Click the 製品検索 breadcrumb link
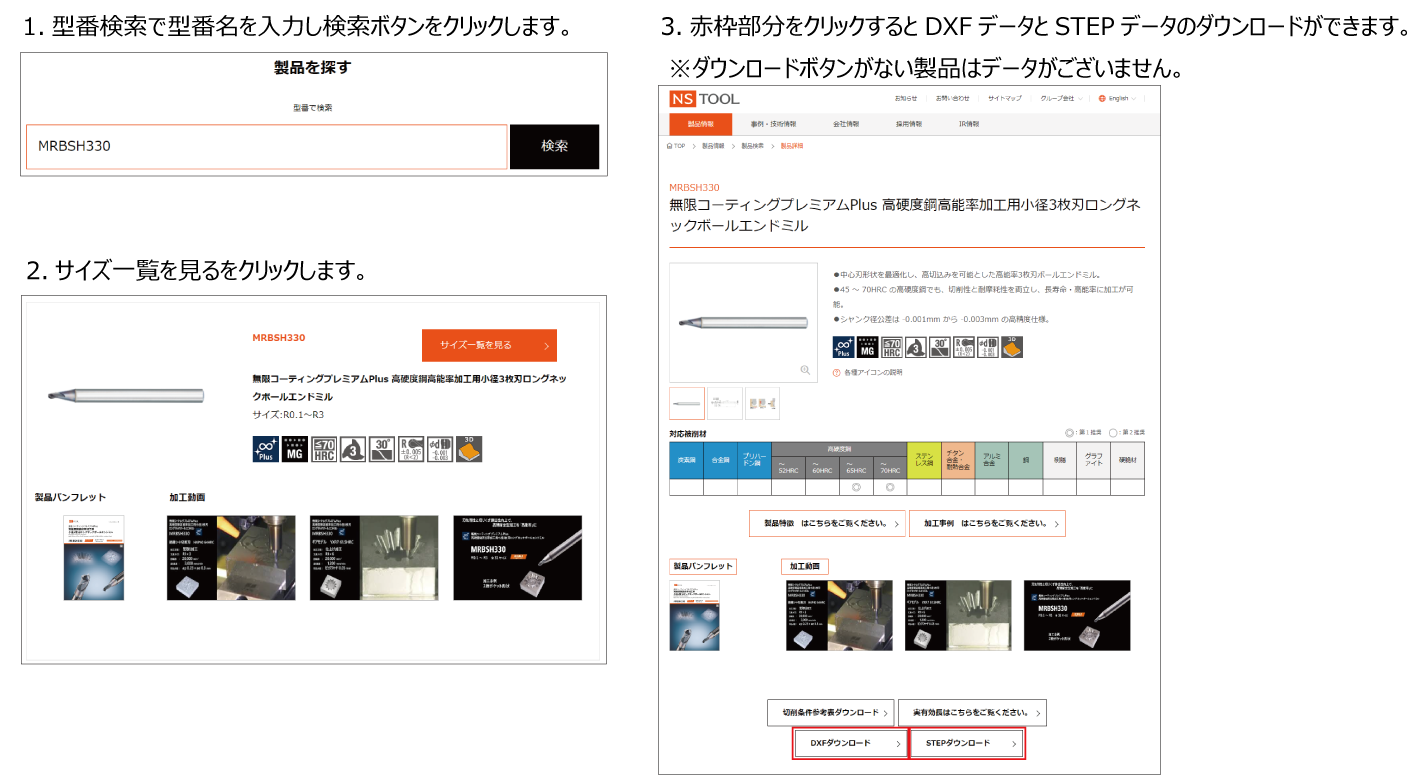Image resolution: width=1413 pixels, height=784 pixels. coord(752,146)
